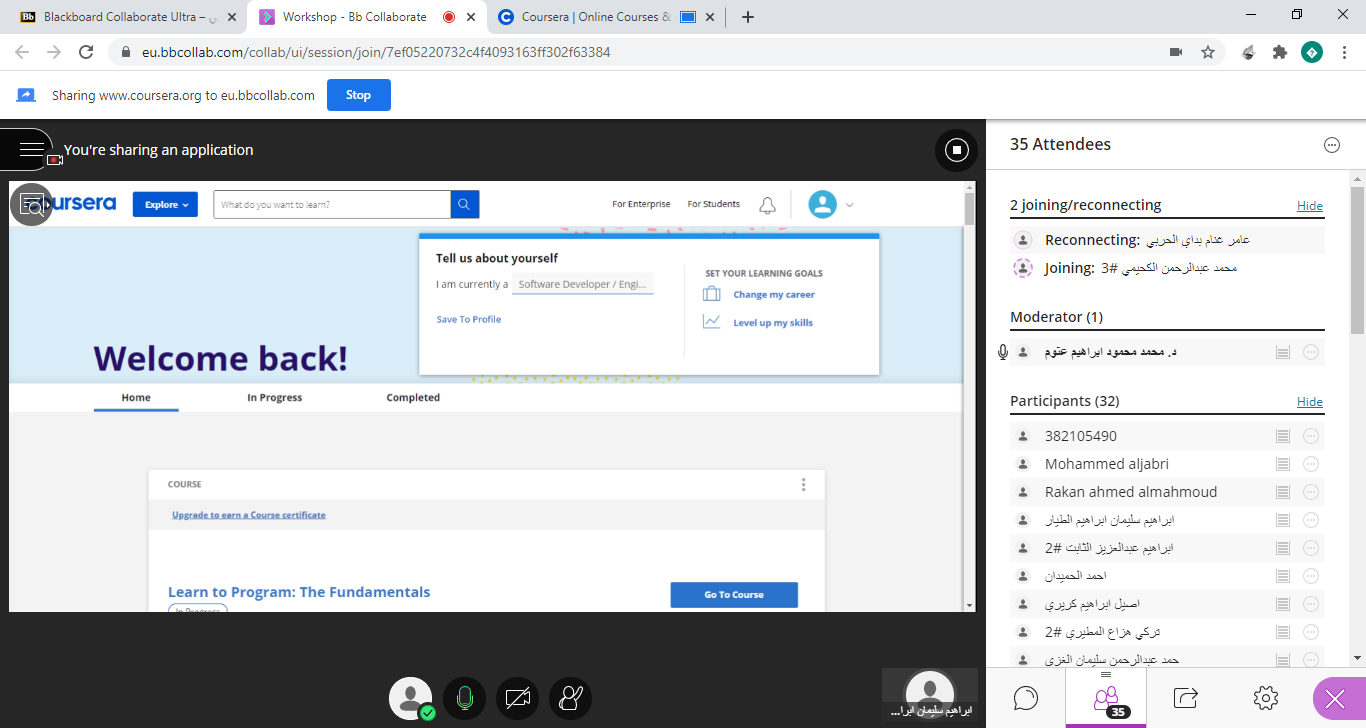The width and height of the screenshot is (1366, 728).
Task: Click camera permission icon in address bar
Action: click(x=1176, y=52)
